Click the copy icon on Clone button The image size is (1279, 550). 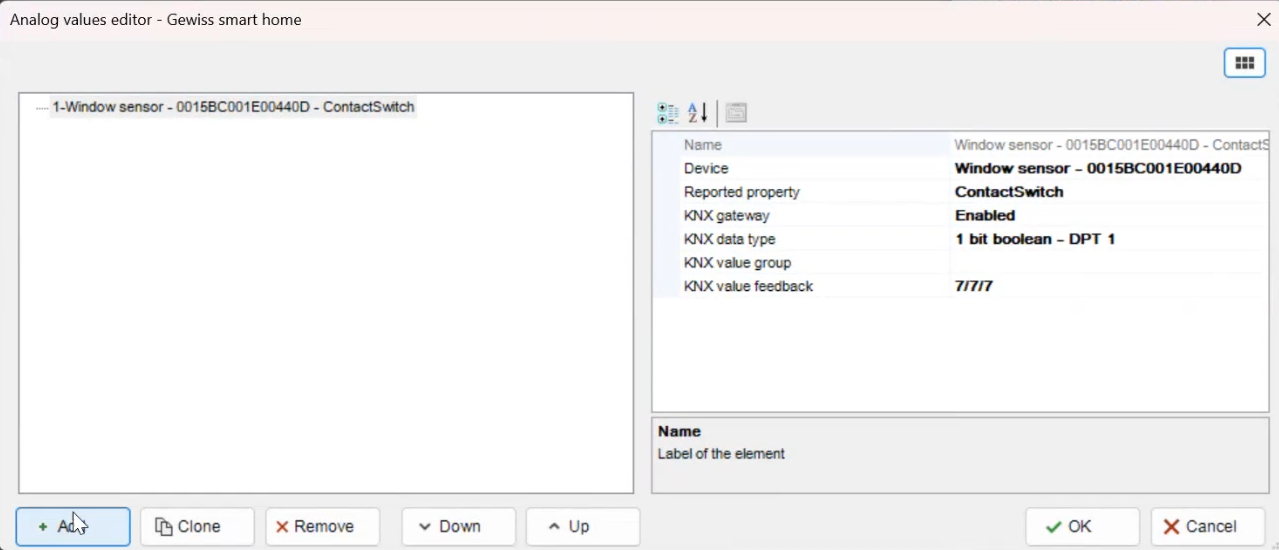coord(164,527)
